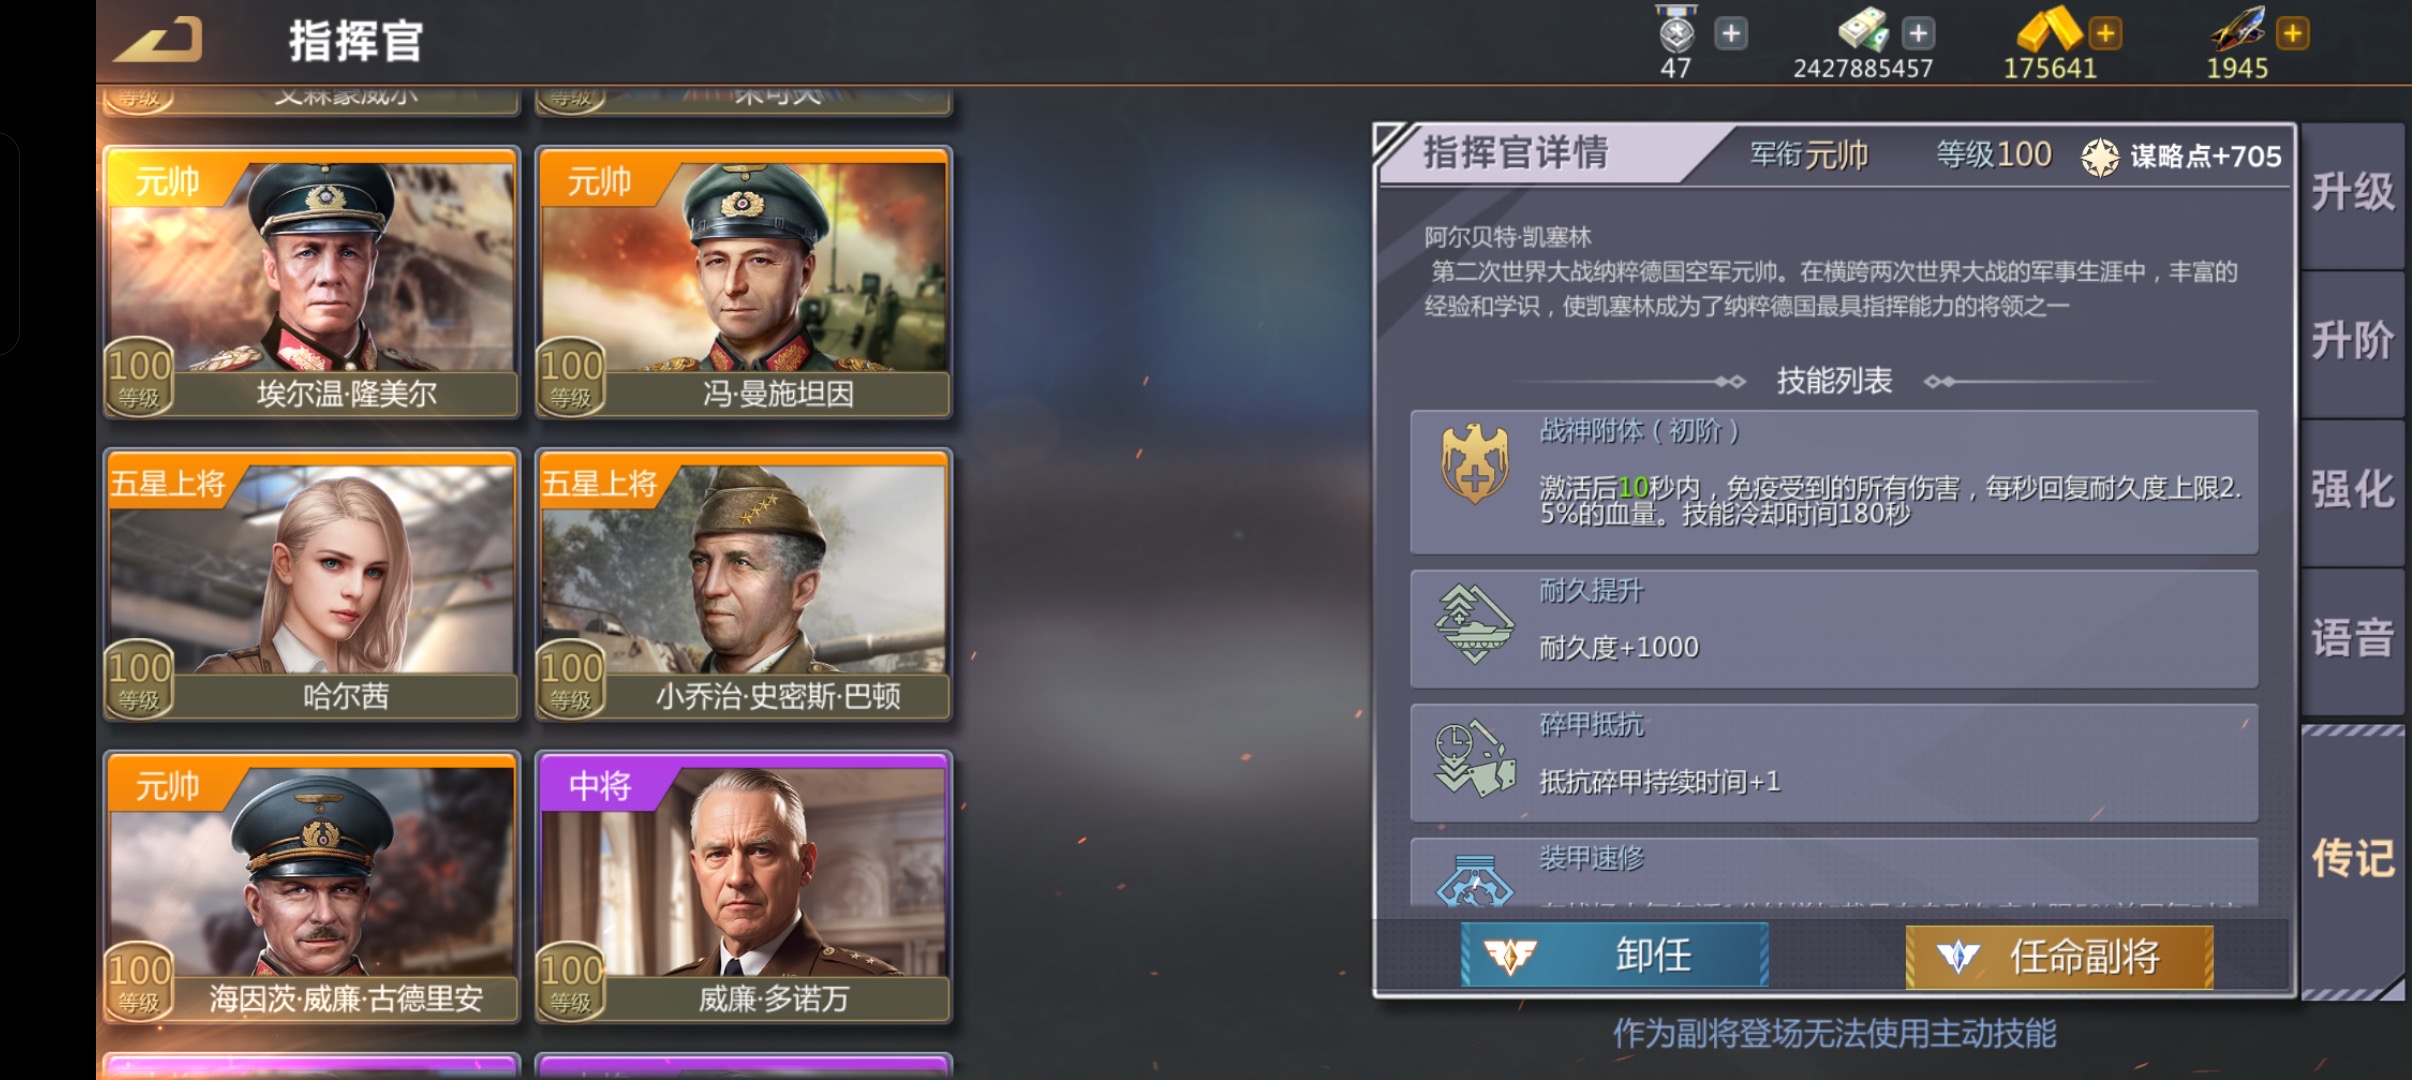Select commander 哈尔茜 card

pos(311,584)
